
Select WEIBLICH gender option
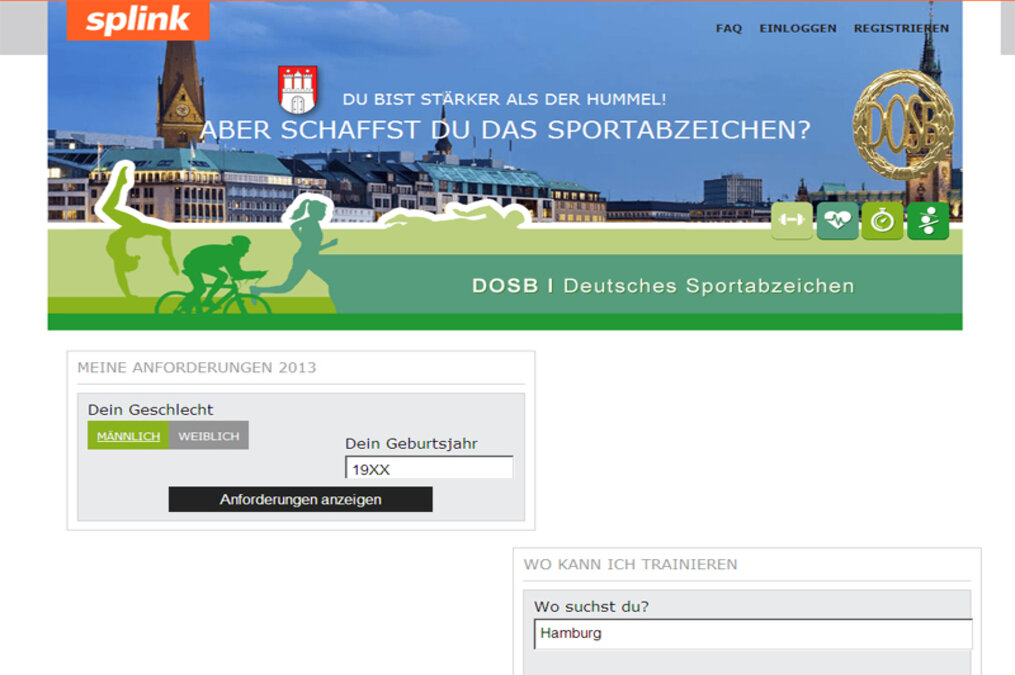[x=209, y=436]
